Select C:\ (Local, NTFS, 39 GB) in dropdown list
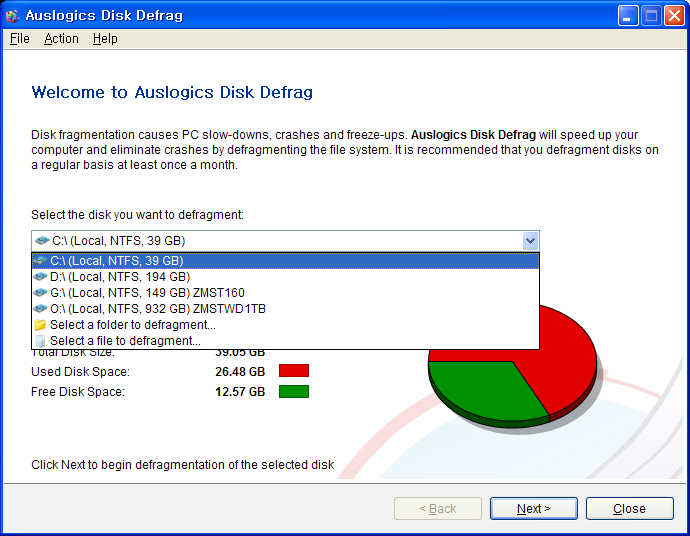This screenshot has height=536, width=690. point(286,261)
